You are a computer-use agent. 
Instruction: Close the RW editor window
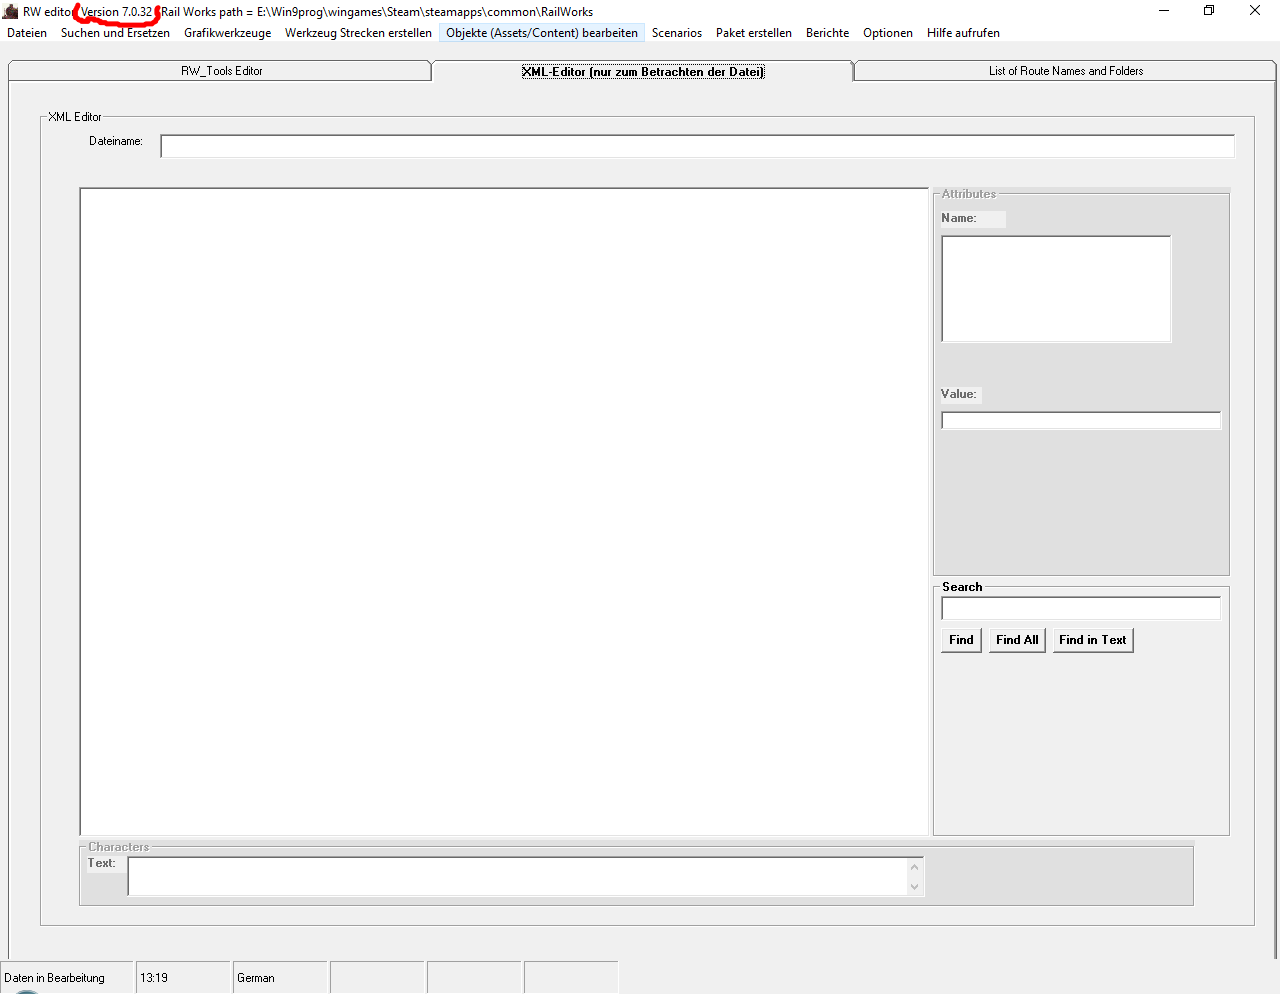click(1255, 11)
